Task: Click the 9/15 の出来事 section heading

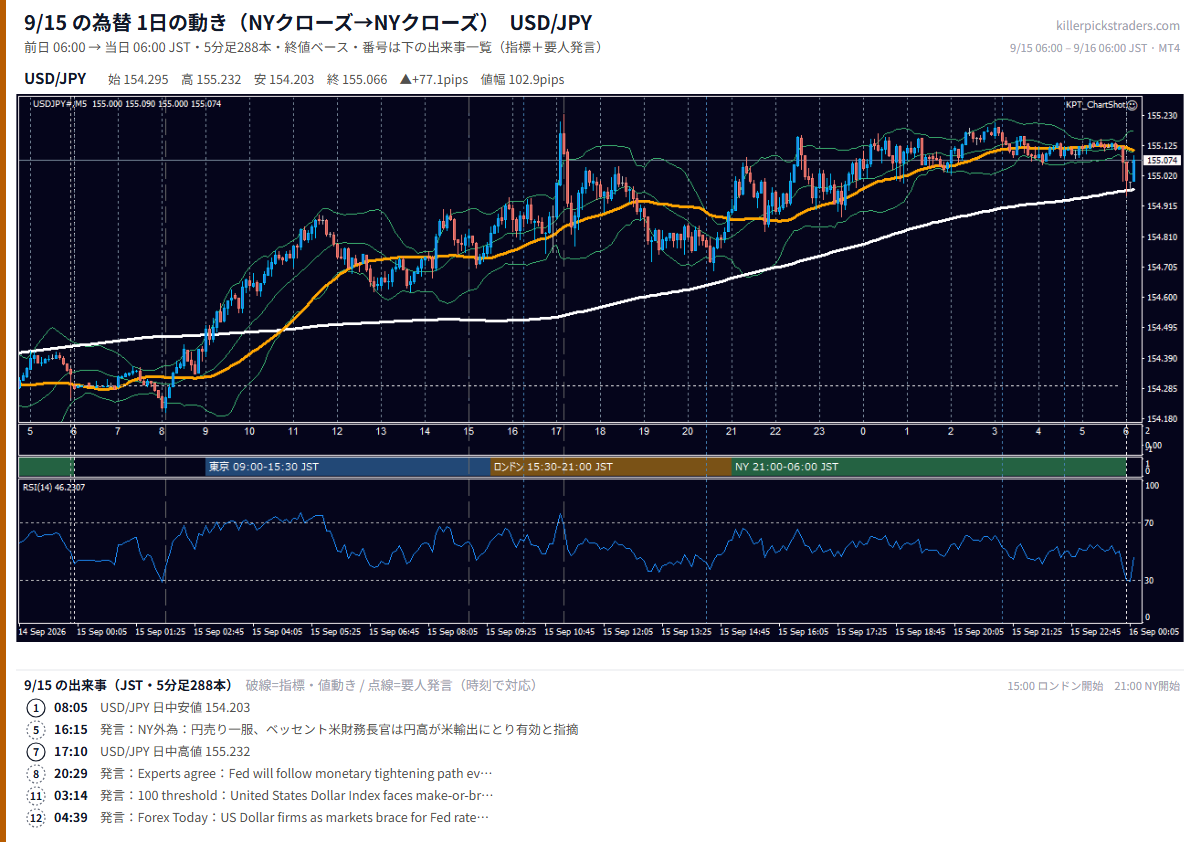Action: (128, 685)
